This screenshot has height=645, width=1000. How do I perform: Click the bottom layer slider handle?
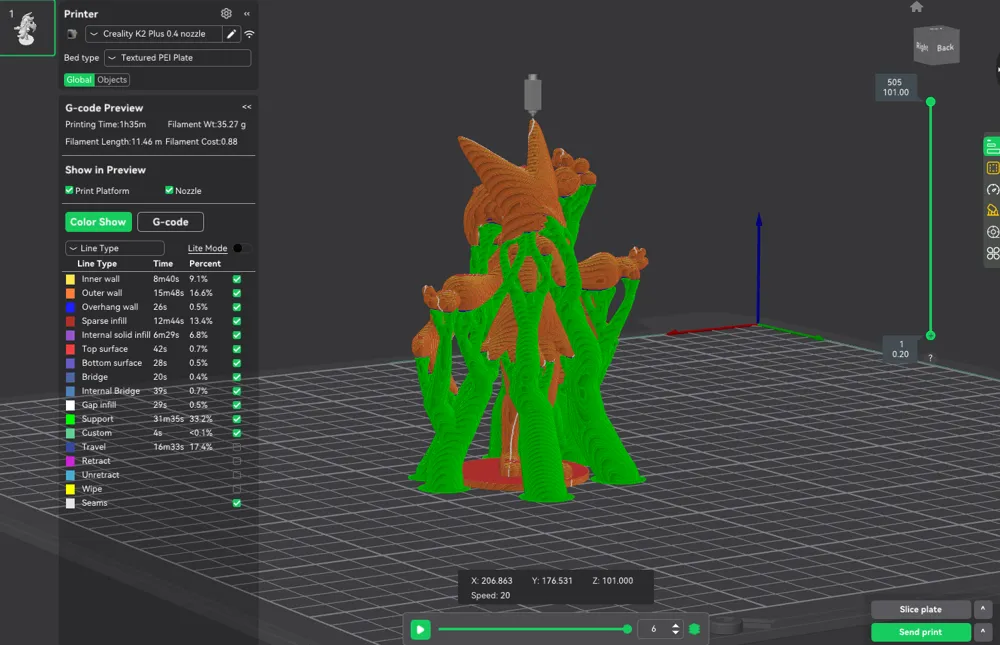[930, 336]
